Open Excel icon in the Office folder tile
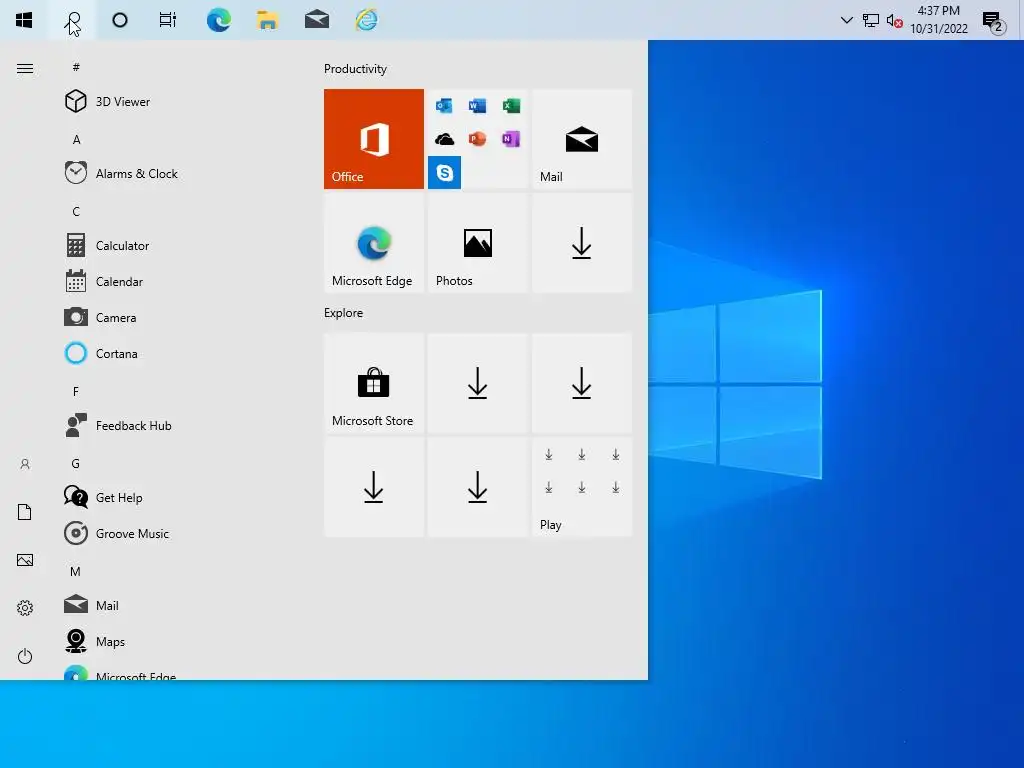 pyautogui.click(x=511, y=105)
